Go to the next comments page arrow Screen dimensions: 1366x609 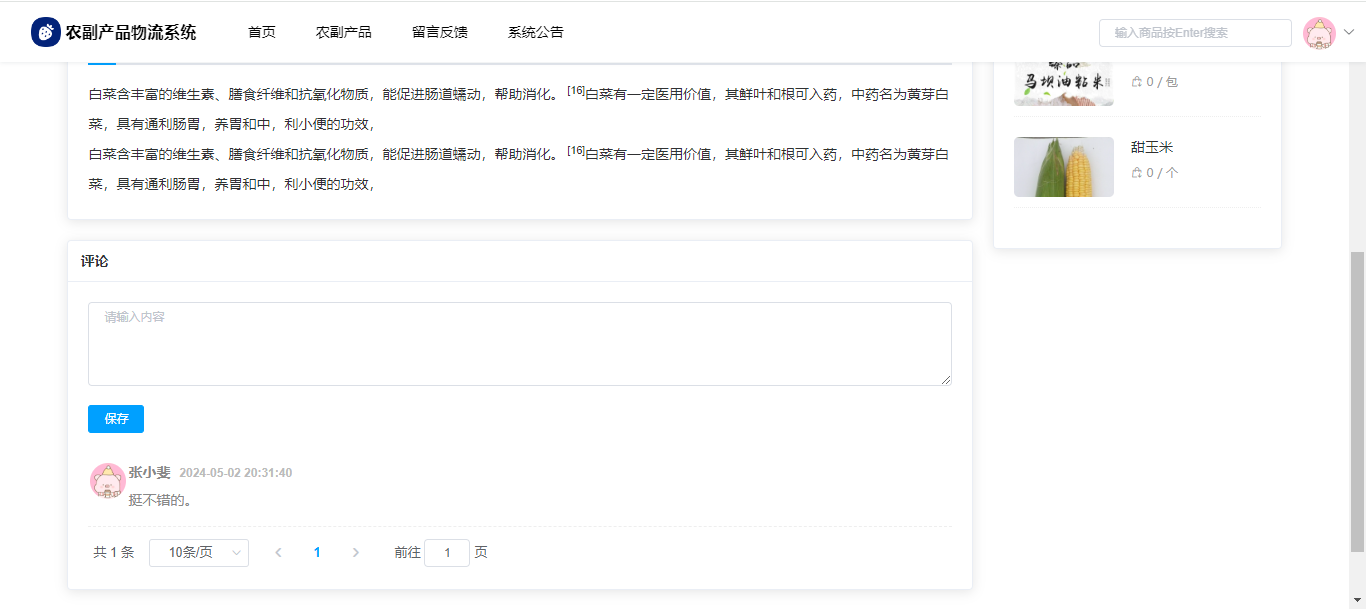point(356,553)
